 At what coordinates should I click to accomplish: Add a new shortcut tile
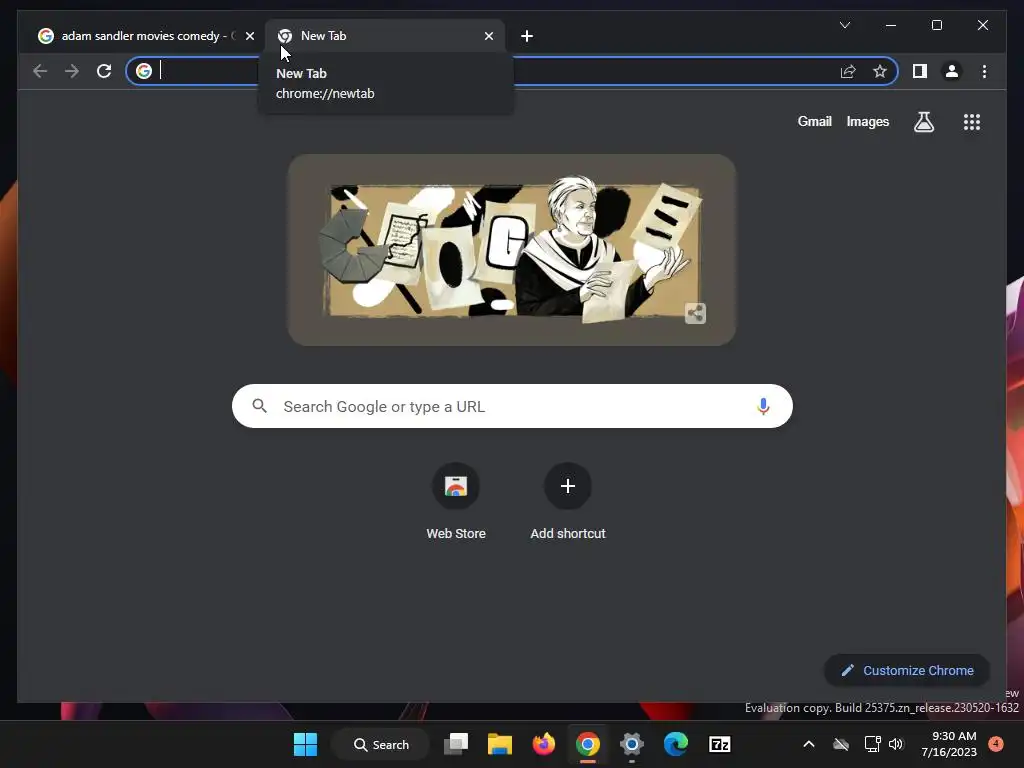point(568,502)
